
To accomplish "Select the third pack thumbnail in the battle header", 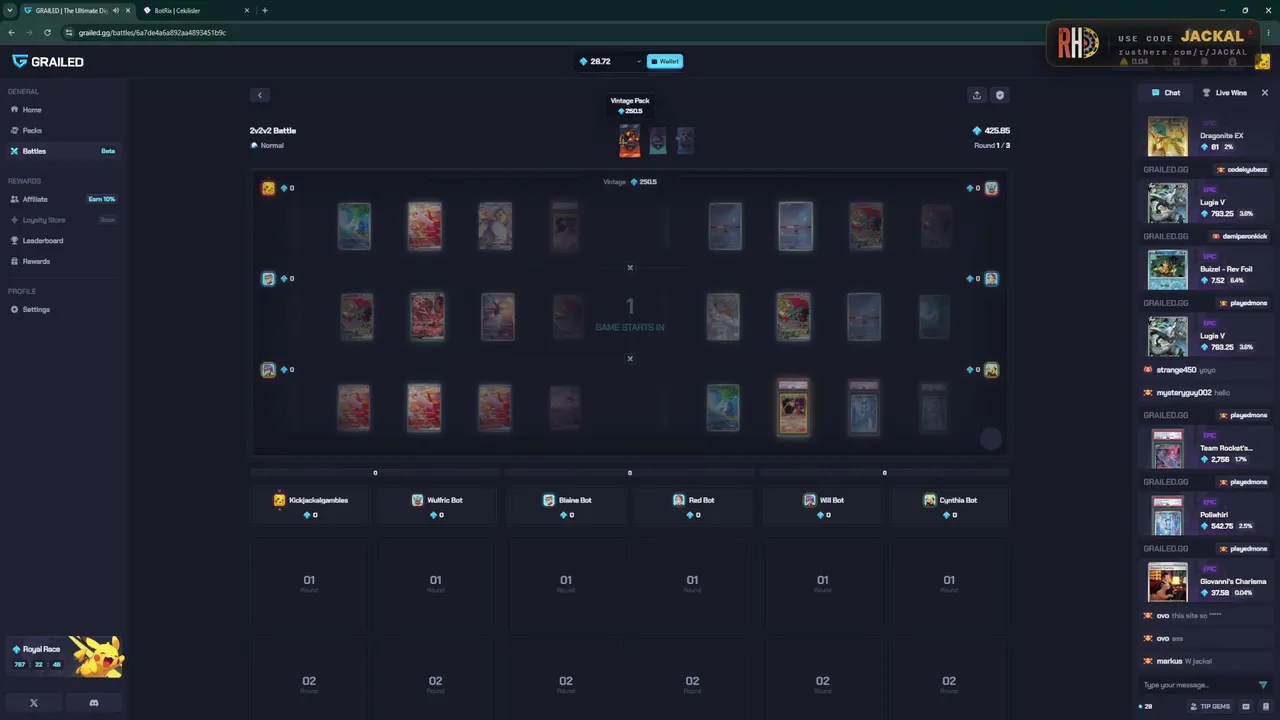I will (685, 140).
